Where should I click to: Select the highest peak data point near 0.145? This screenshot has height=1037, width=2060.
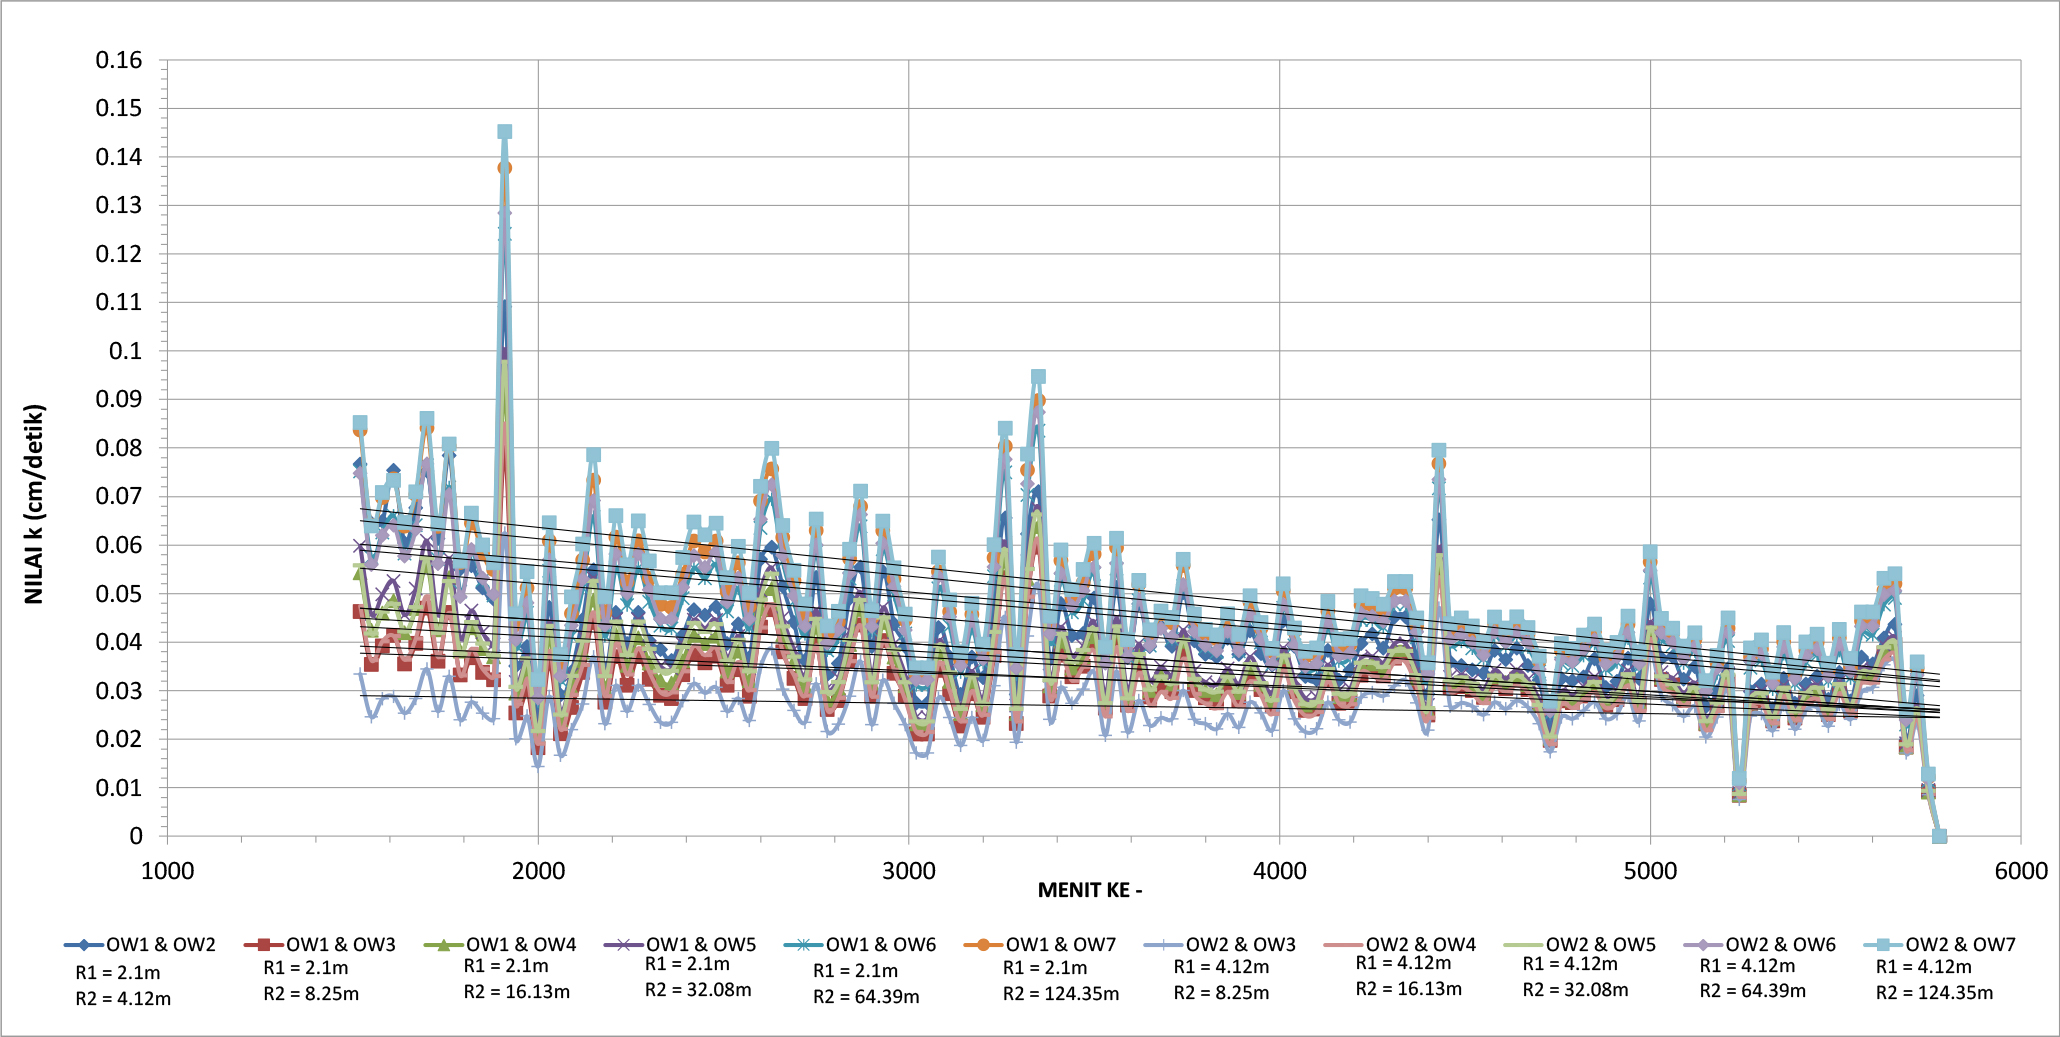pyautogui.click(x=505, y=132)
